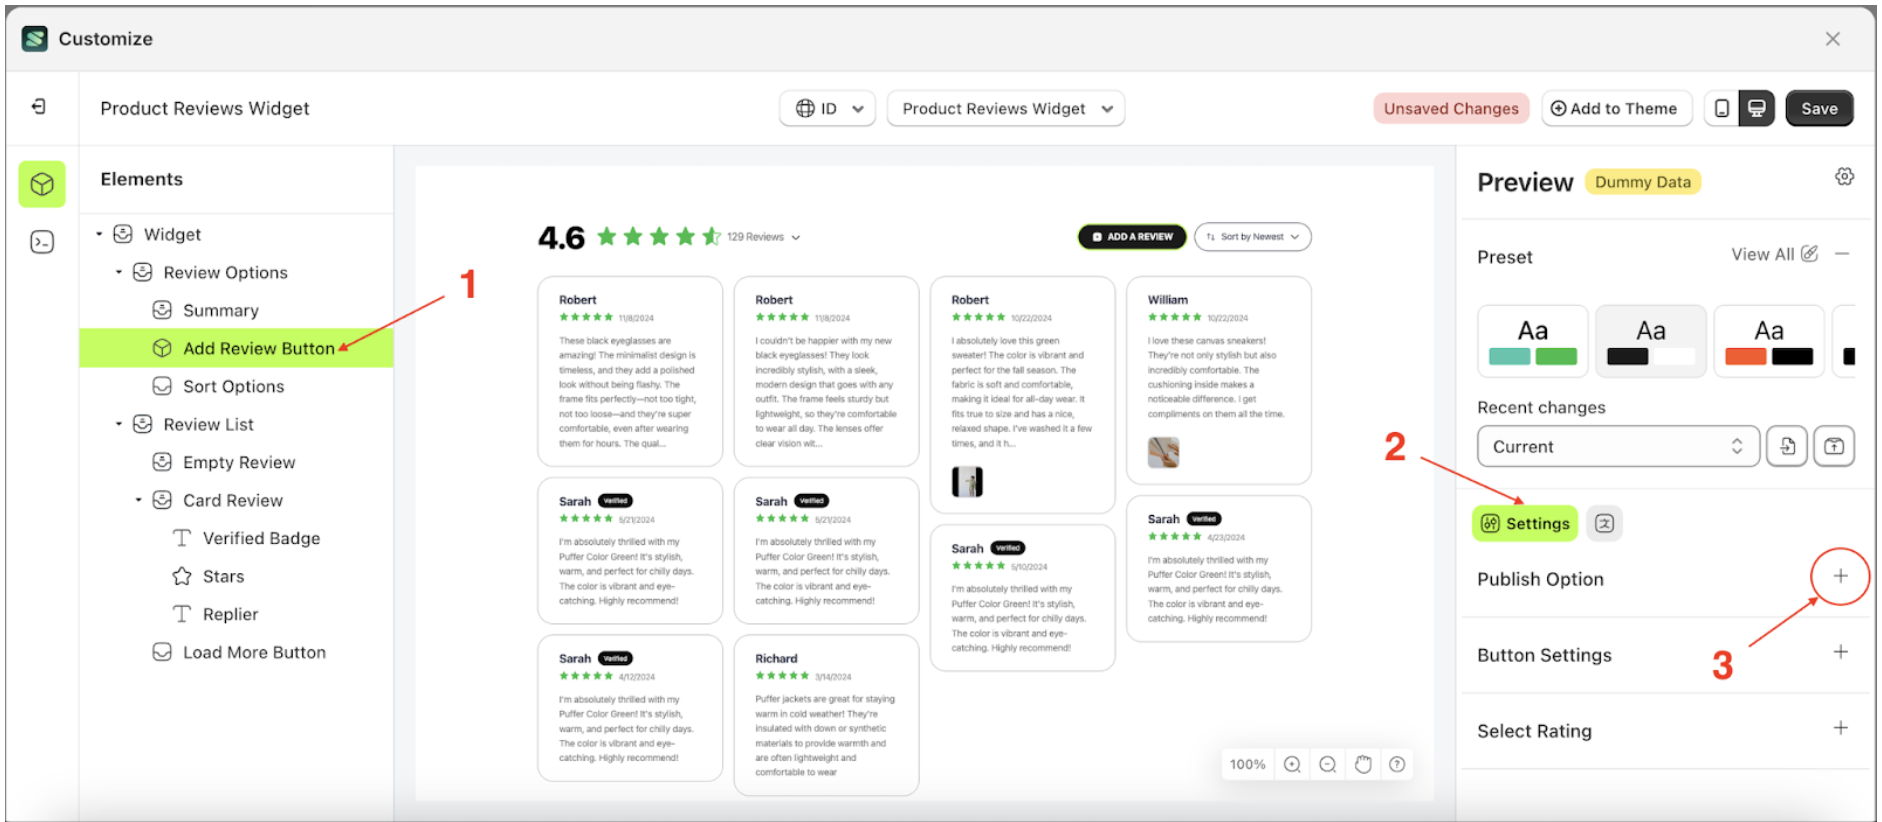Open the Elements cube sidebar icon
This screenshot has height=822, width=1882.
42,184
